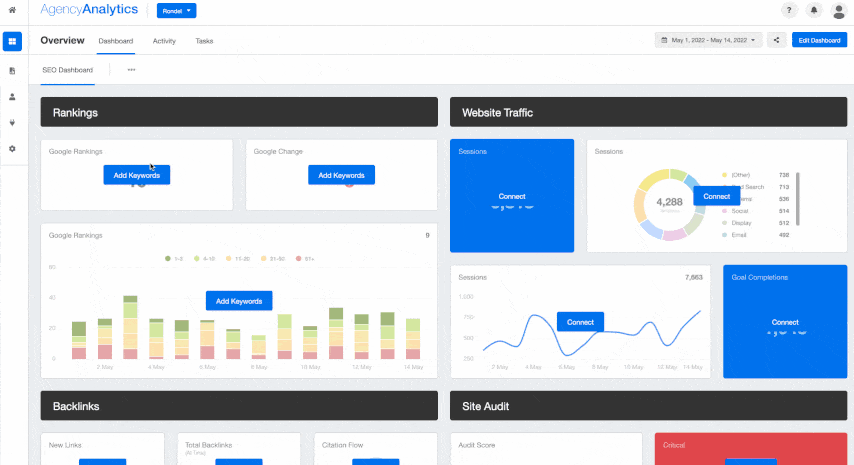Open the settings gear icon in sidebar

[x=12, y=149]
